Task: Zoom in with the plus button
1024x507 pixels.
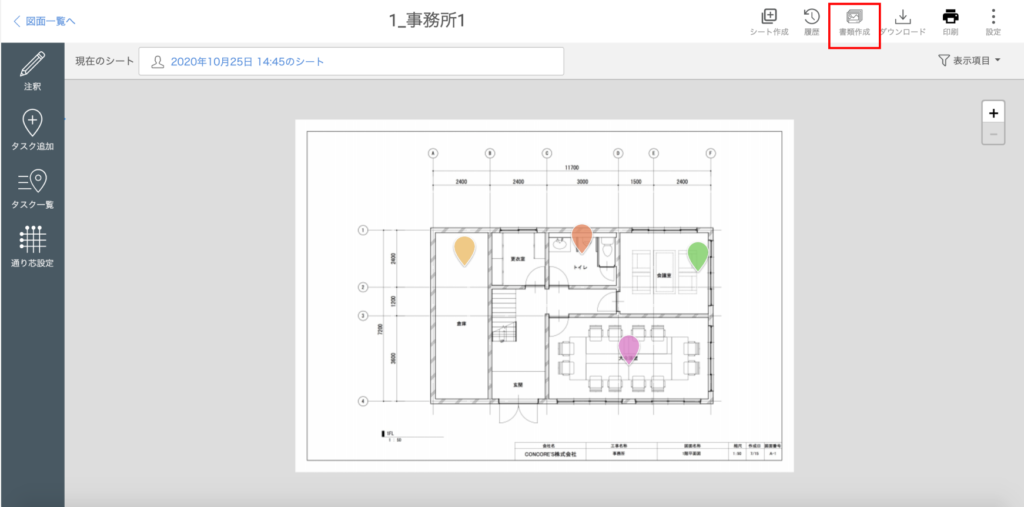Action: pyautogui.click(x=993, y=112)
